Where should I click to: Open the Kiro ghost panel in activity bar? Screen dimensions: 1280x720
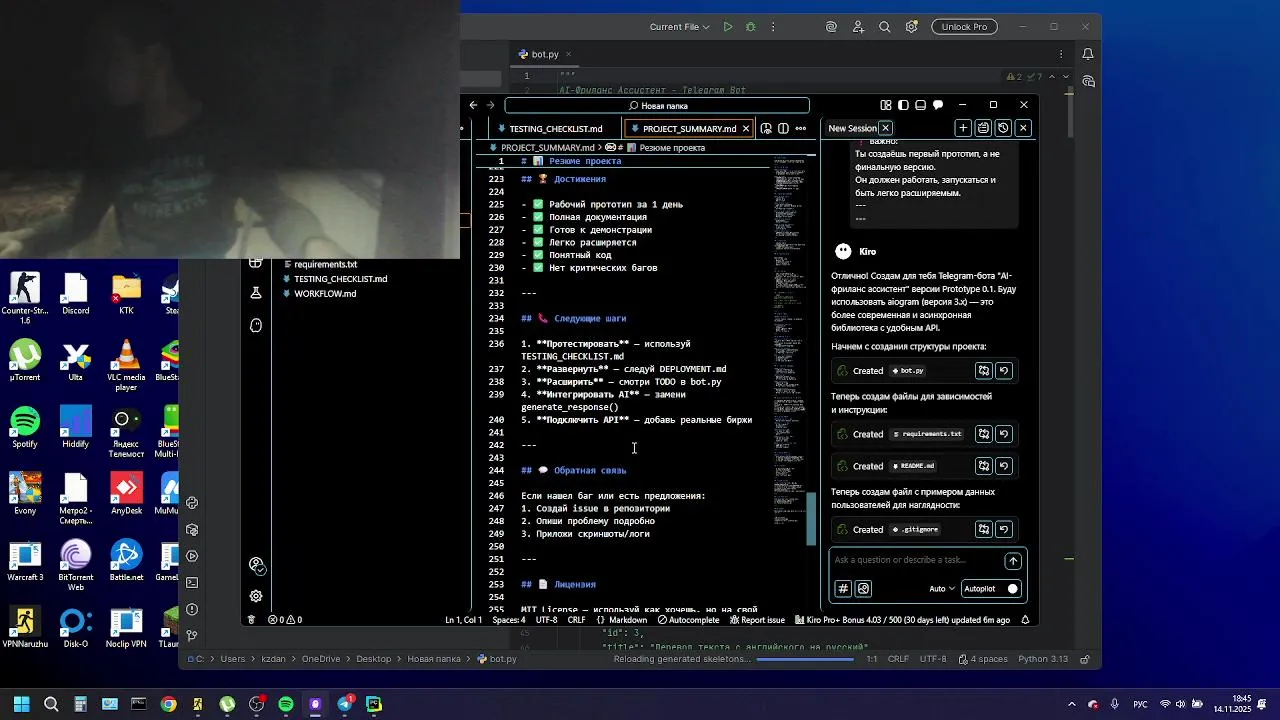(x=256, y=325)
